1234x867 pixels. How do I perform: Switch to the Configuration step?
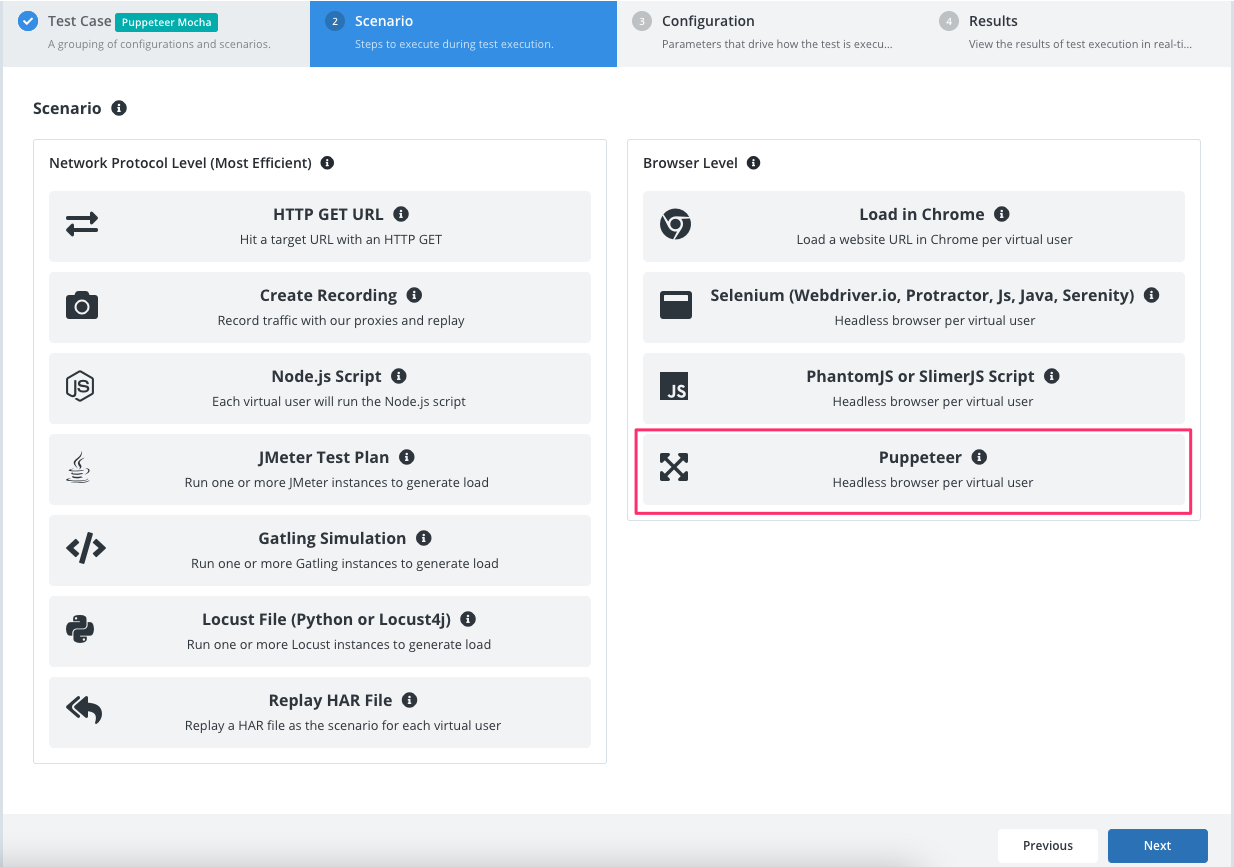click(x=770, y=33)
